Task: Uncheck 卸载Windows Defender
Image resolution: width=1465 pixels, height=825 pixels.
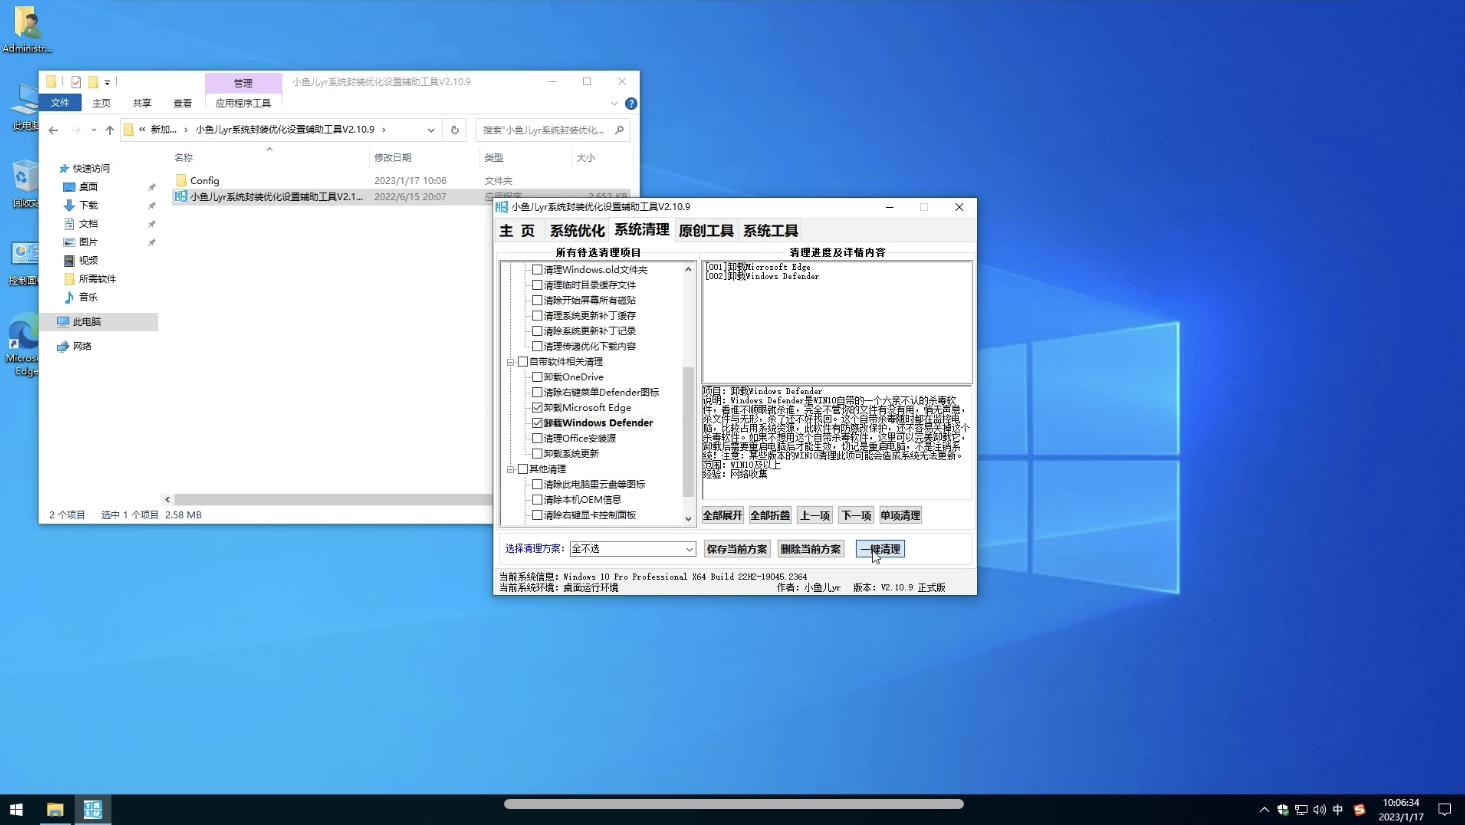Action: (x=537, y=423)
